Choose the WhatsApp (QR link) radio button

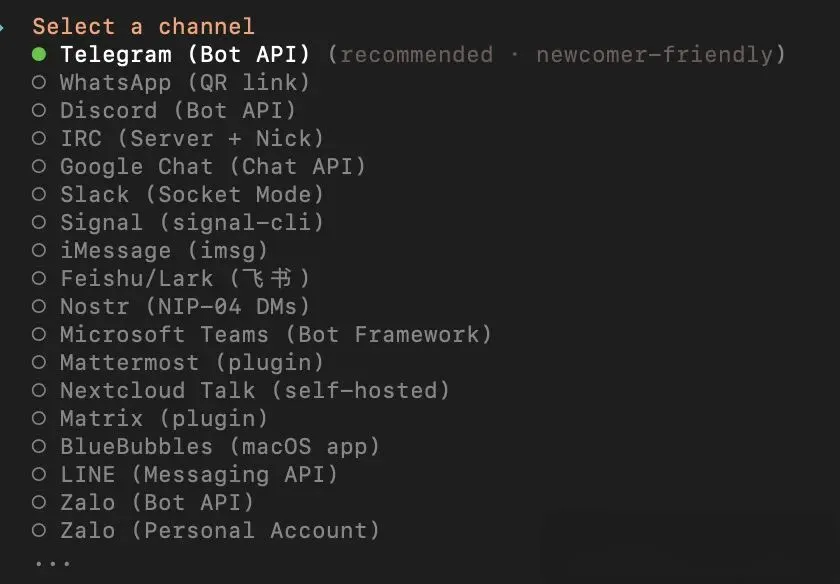(x=39, y=82)
